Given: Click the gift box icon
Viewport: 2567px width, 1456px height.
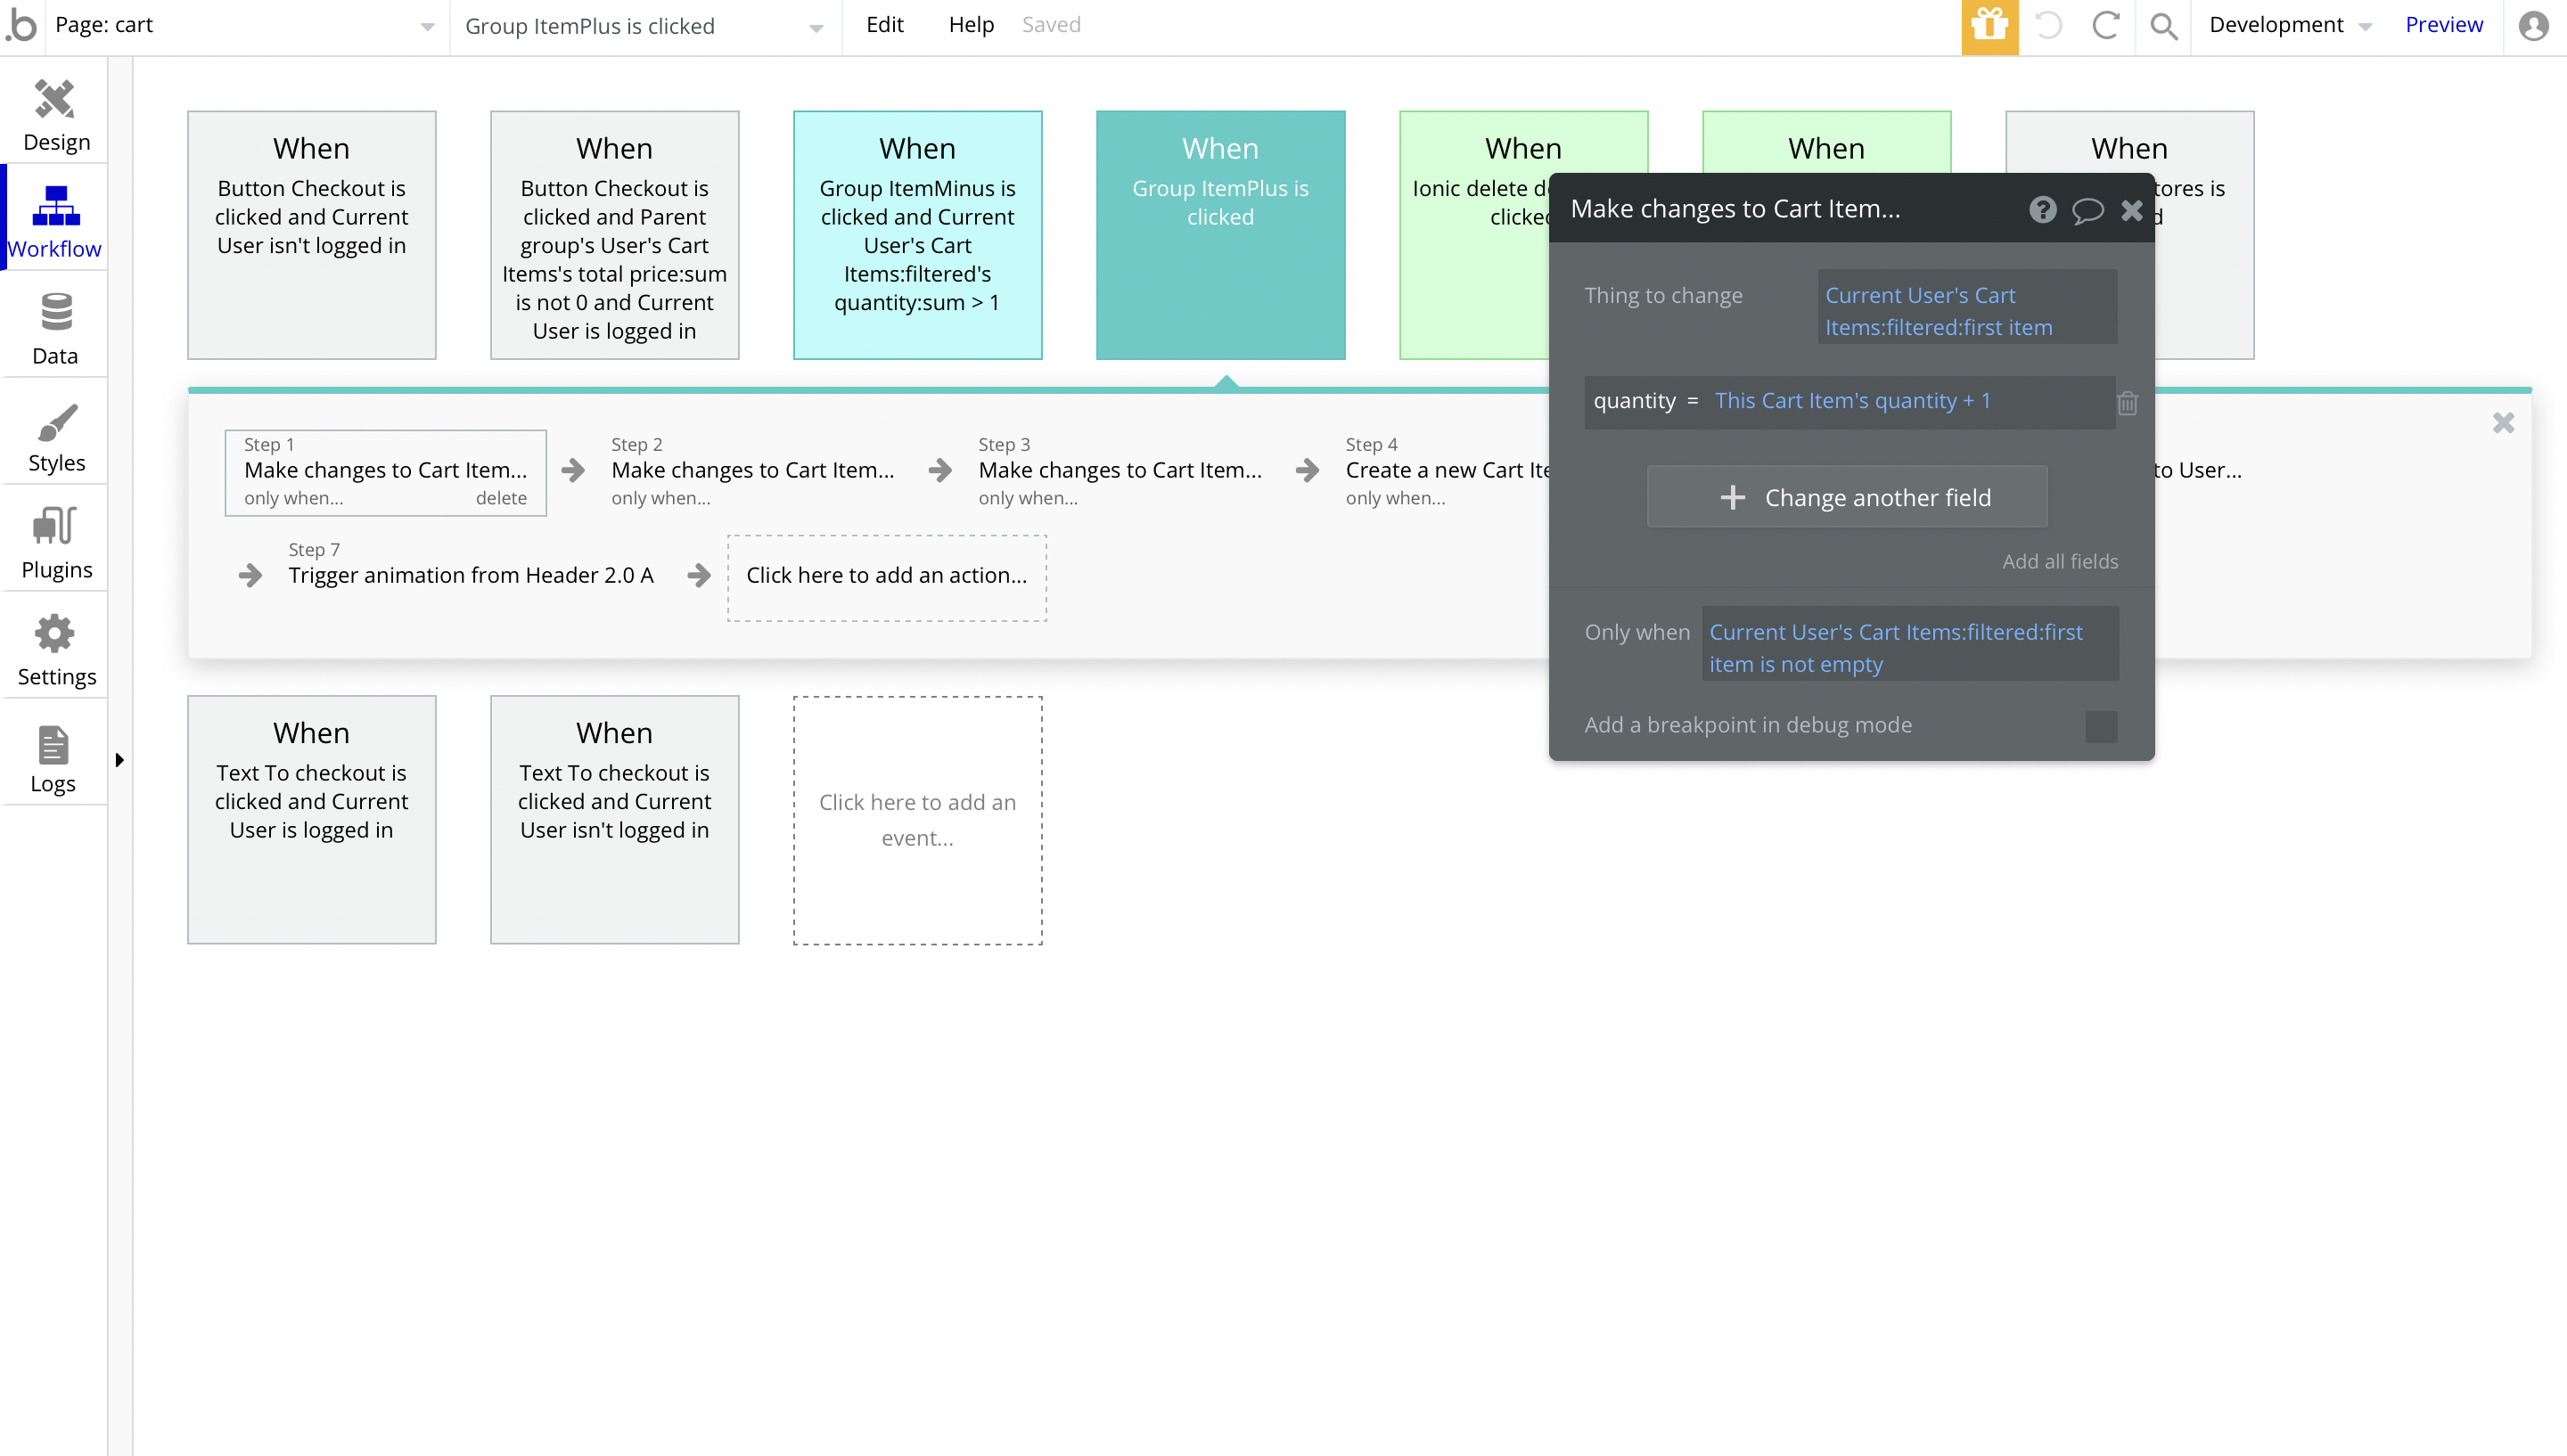Looking at the screenshot, I should [1989, 25].
